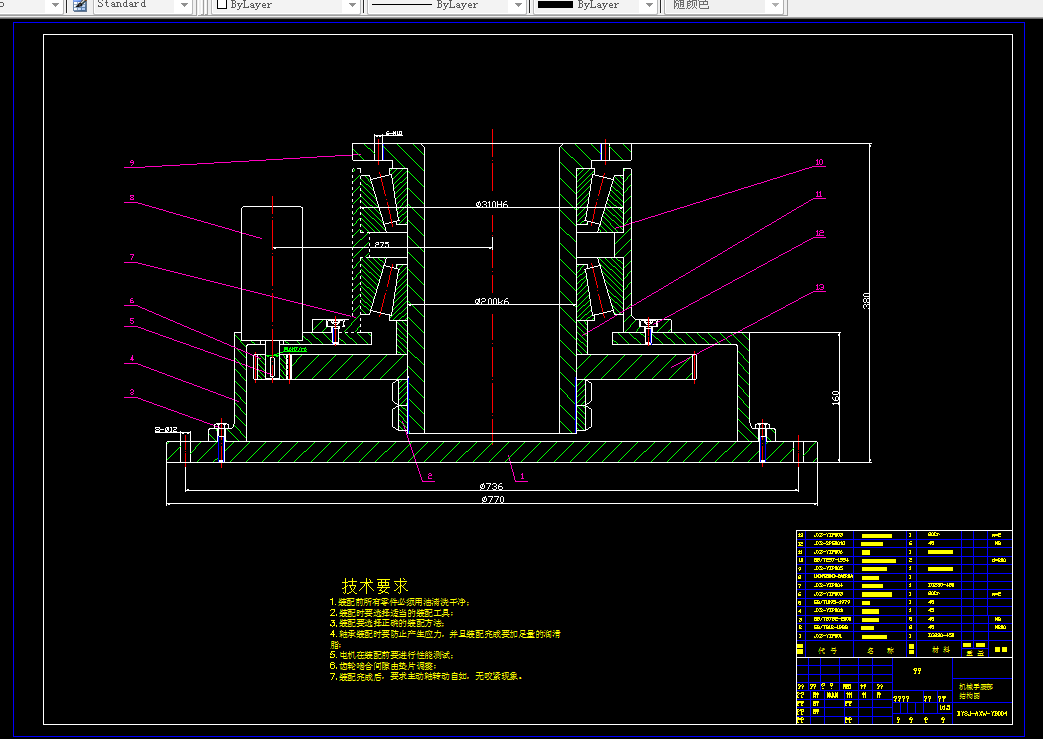Viewport: 1043px width, 739px height.
Task: Click the 代号 column header in the parts list
Action: click(x=827, y=651)
